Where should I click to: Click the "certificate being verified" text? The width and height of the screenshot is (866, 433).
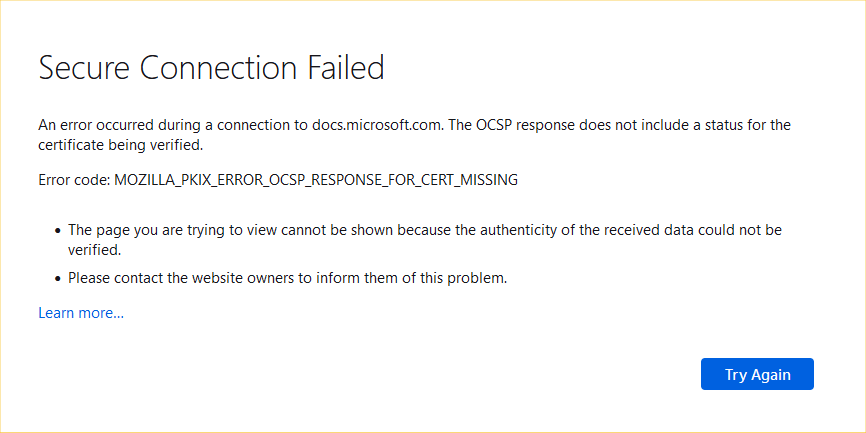[x=120, y=145]
